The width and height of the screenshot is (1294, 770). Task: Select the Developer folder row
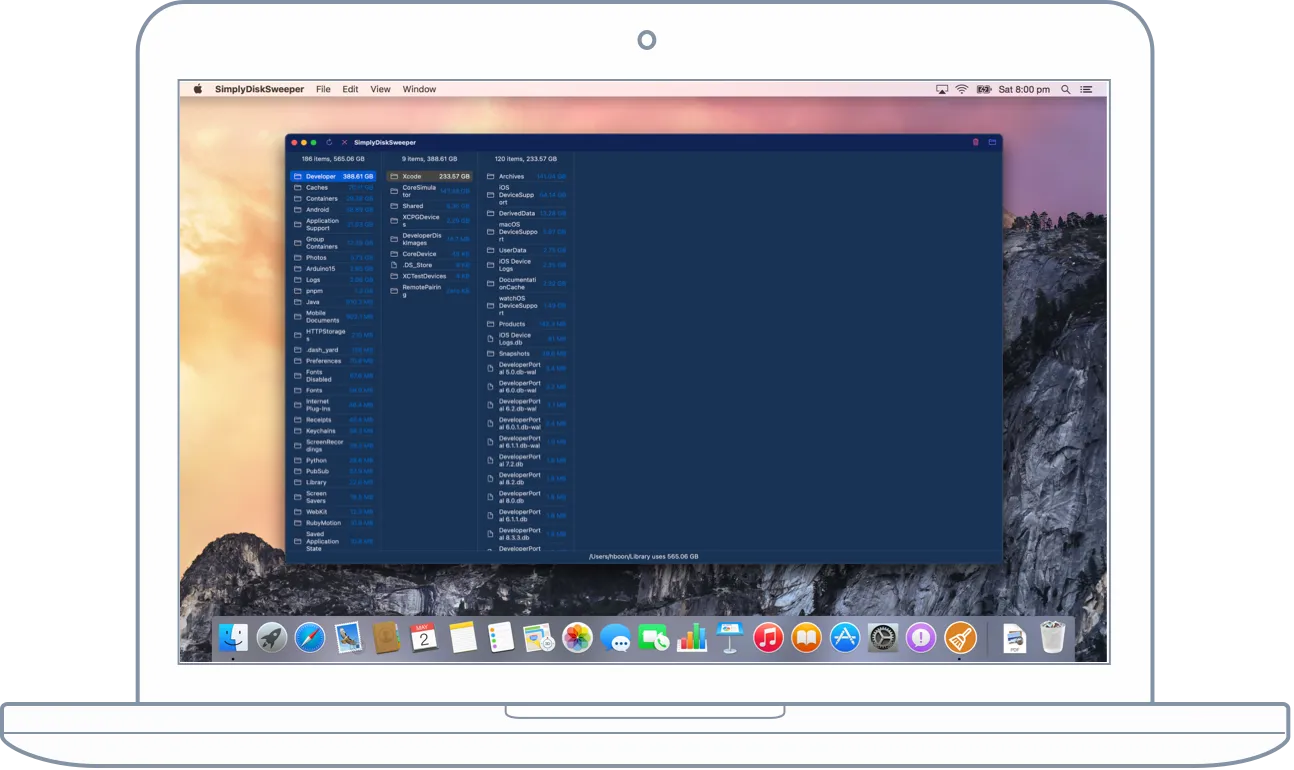(x=333, y=176)
